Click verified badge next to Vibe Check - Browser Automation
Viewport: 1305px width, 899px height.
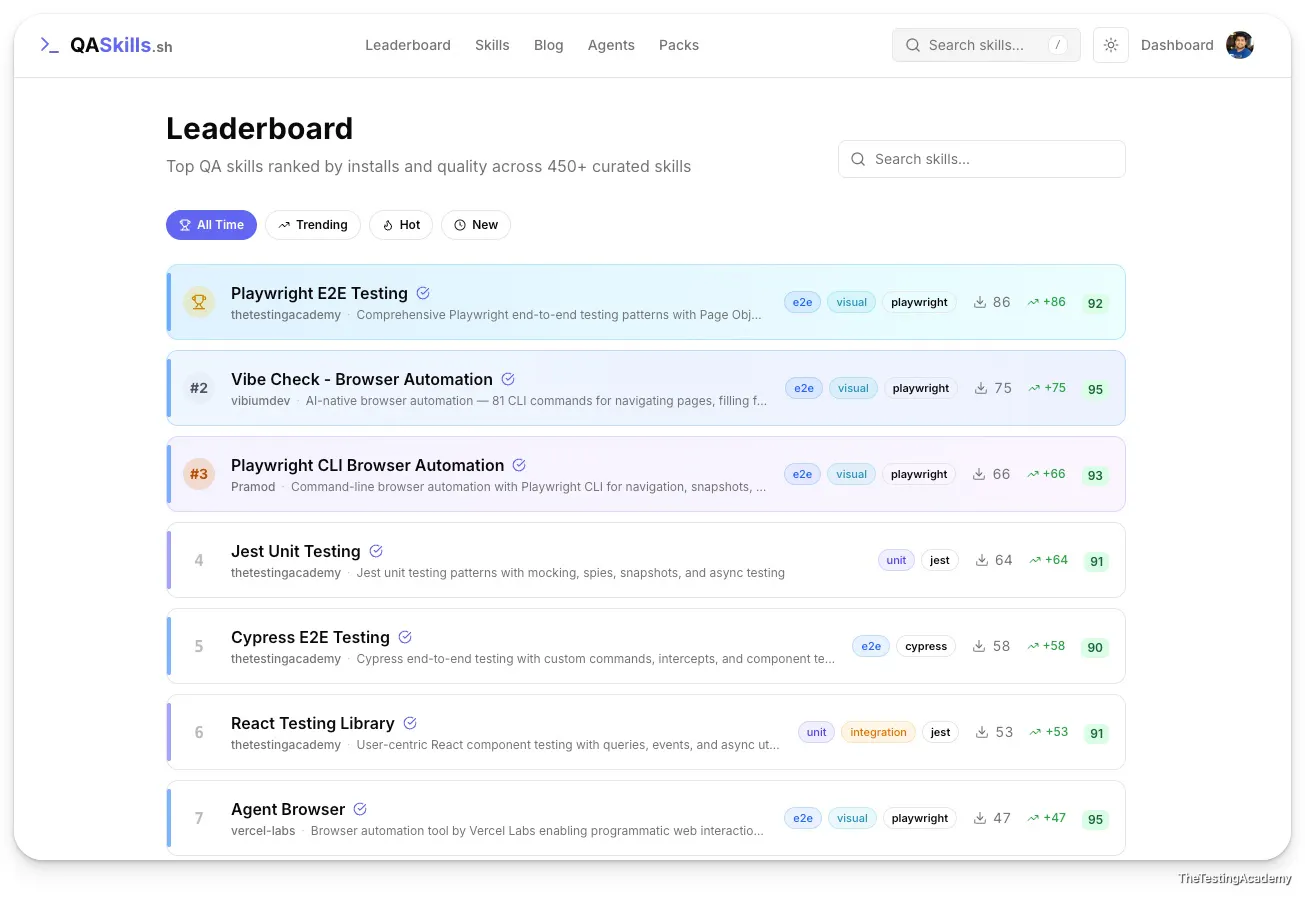(x=508, y=379)
